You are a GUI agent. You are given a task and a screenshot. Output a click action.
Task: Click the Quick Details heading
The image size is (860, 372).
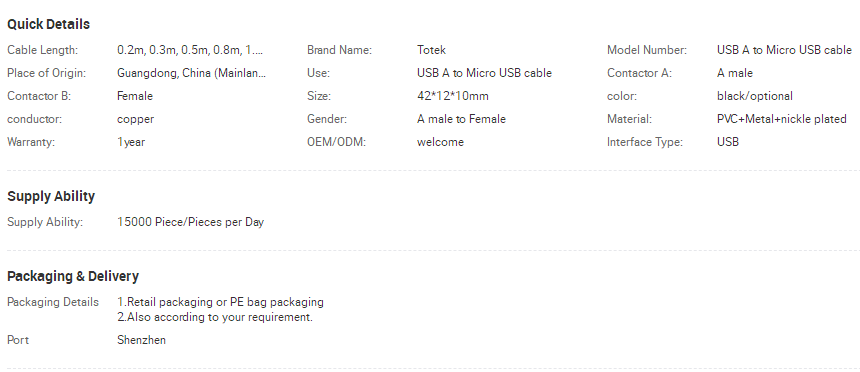click(48, 24)
